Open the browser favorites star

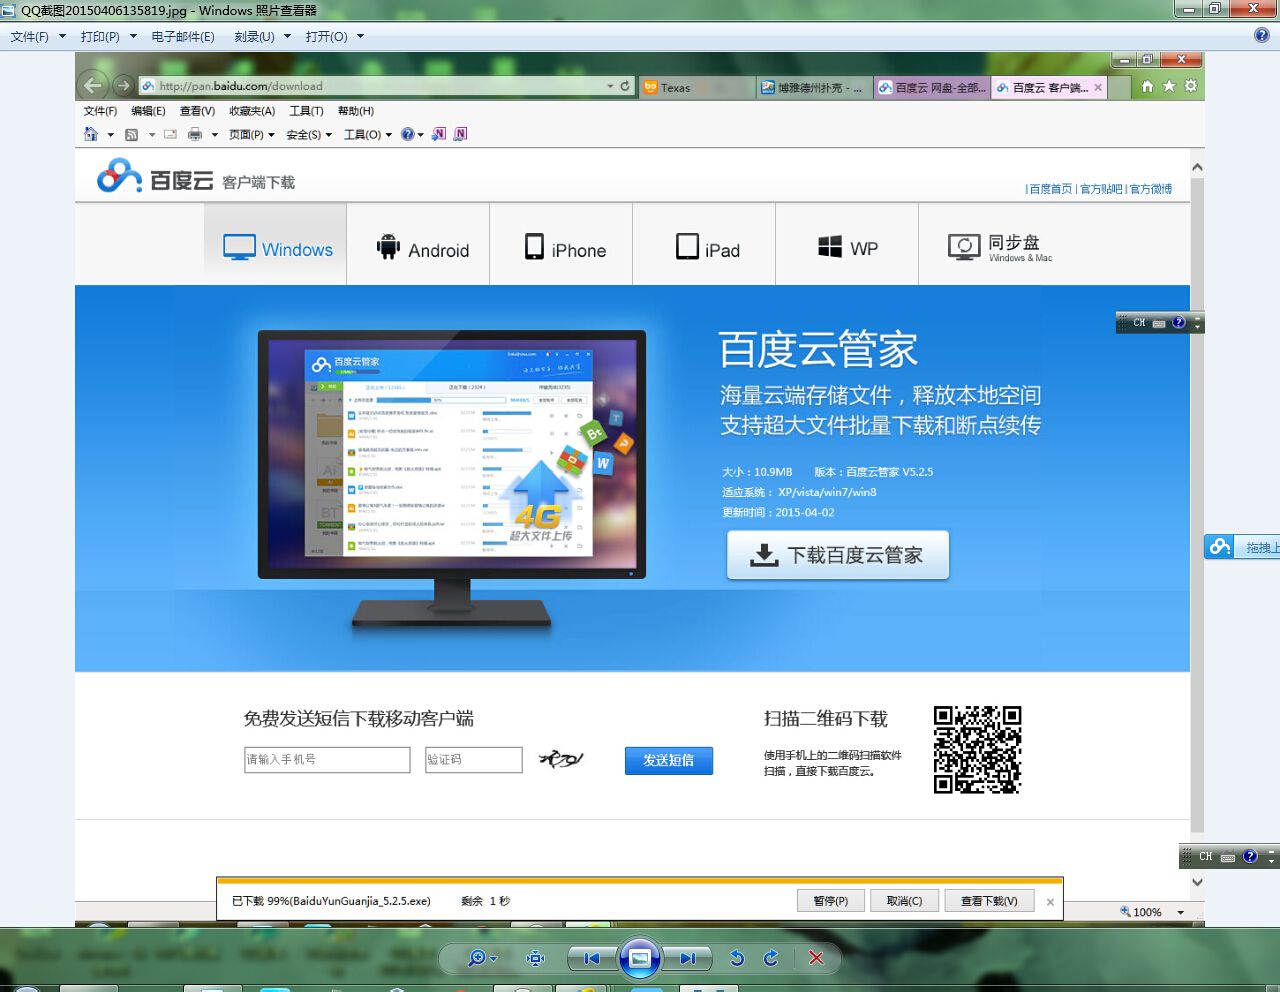[x=1169, y=86]
